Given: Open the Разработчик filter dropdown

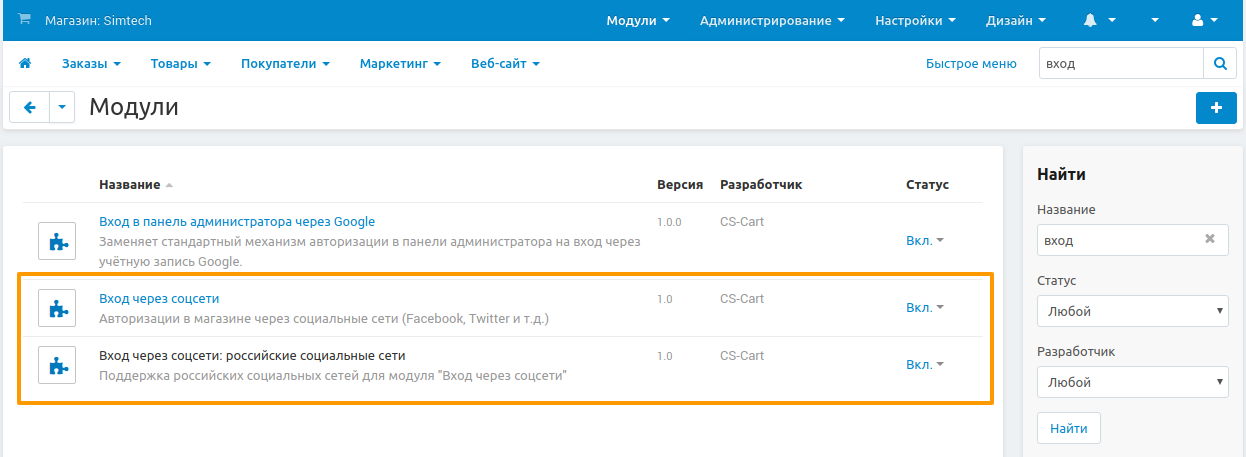Looking at the screenshot, I should pyautogui.click(x=1132, y=382).
